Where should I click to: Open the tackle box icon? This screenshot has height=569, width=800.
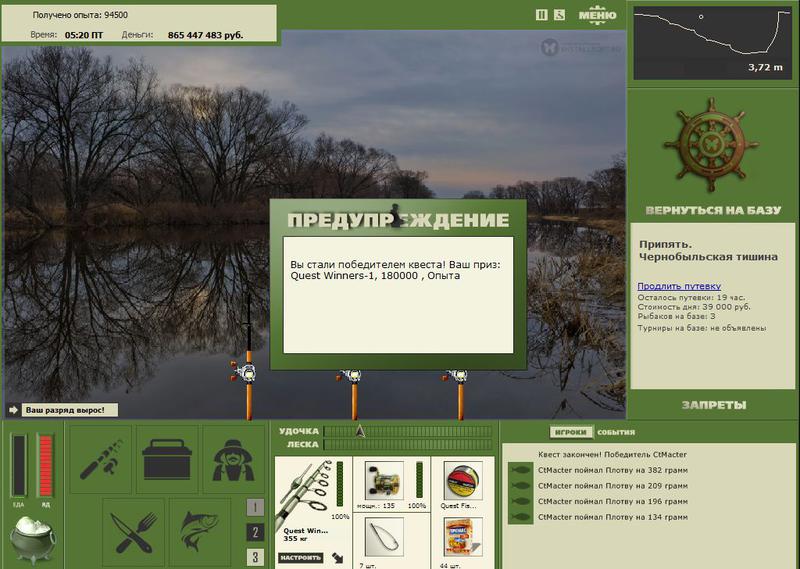tap(167, 459)
